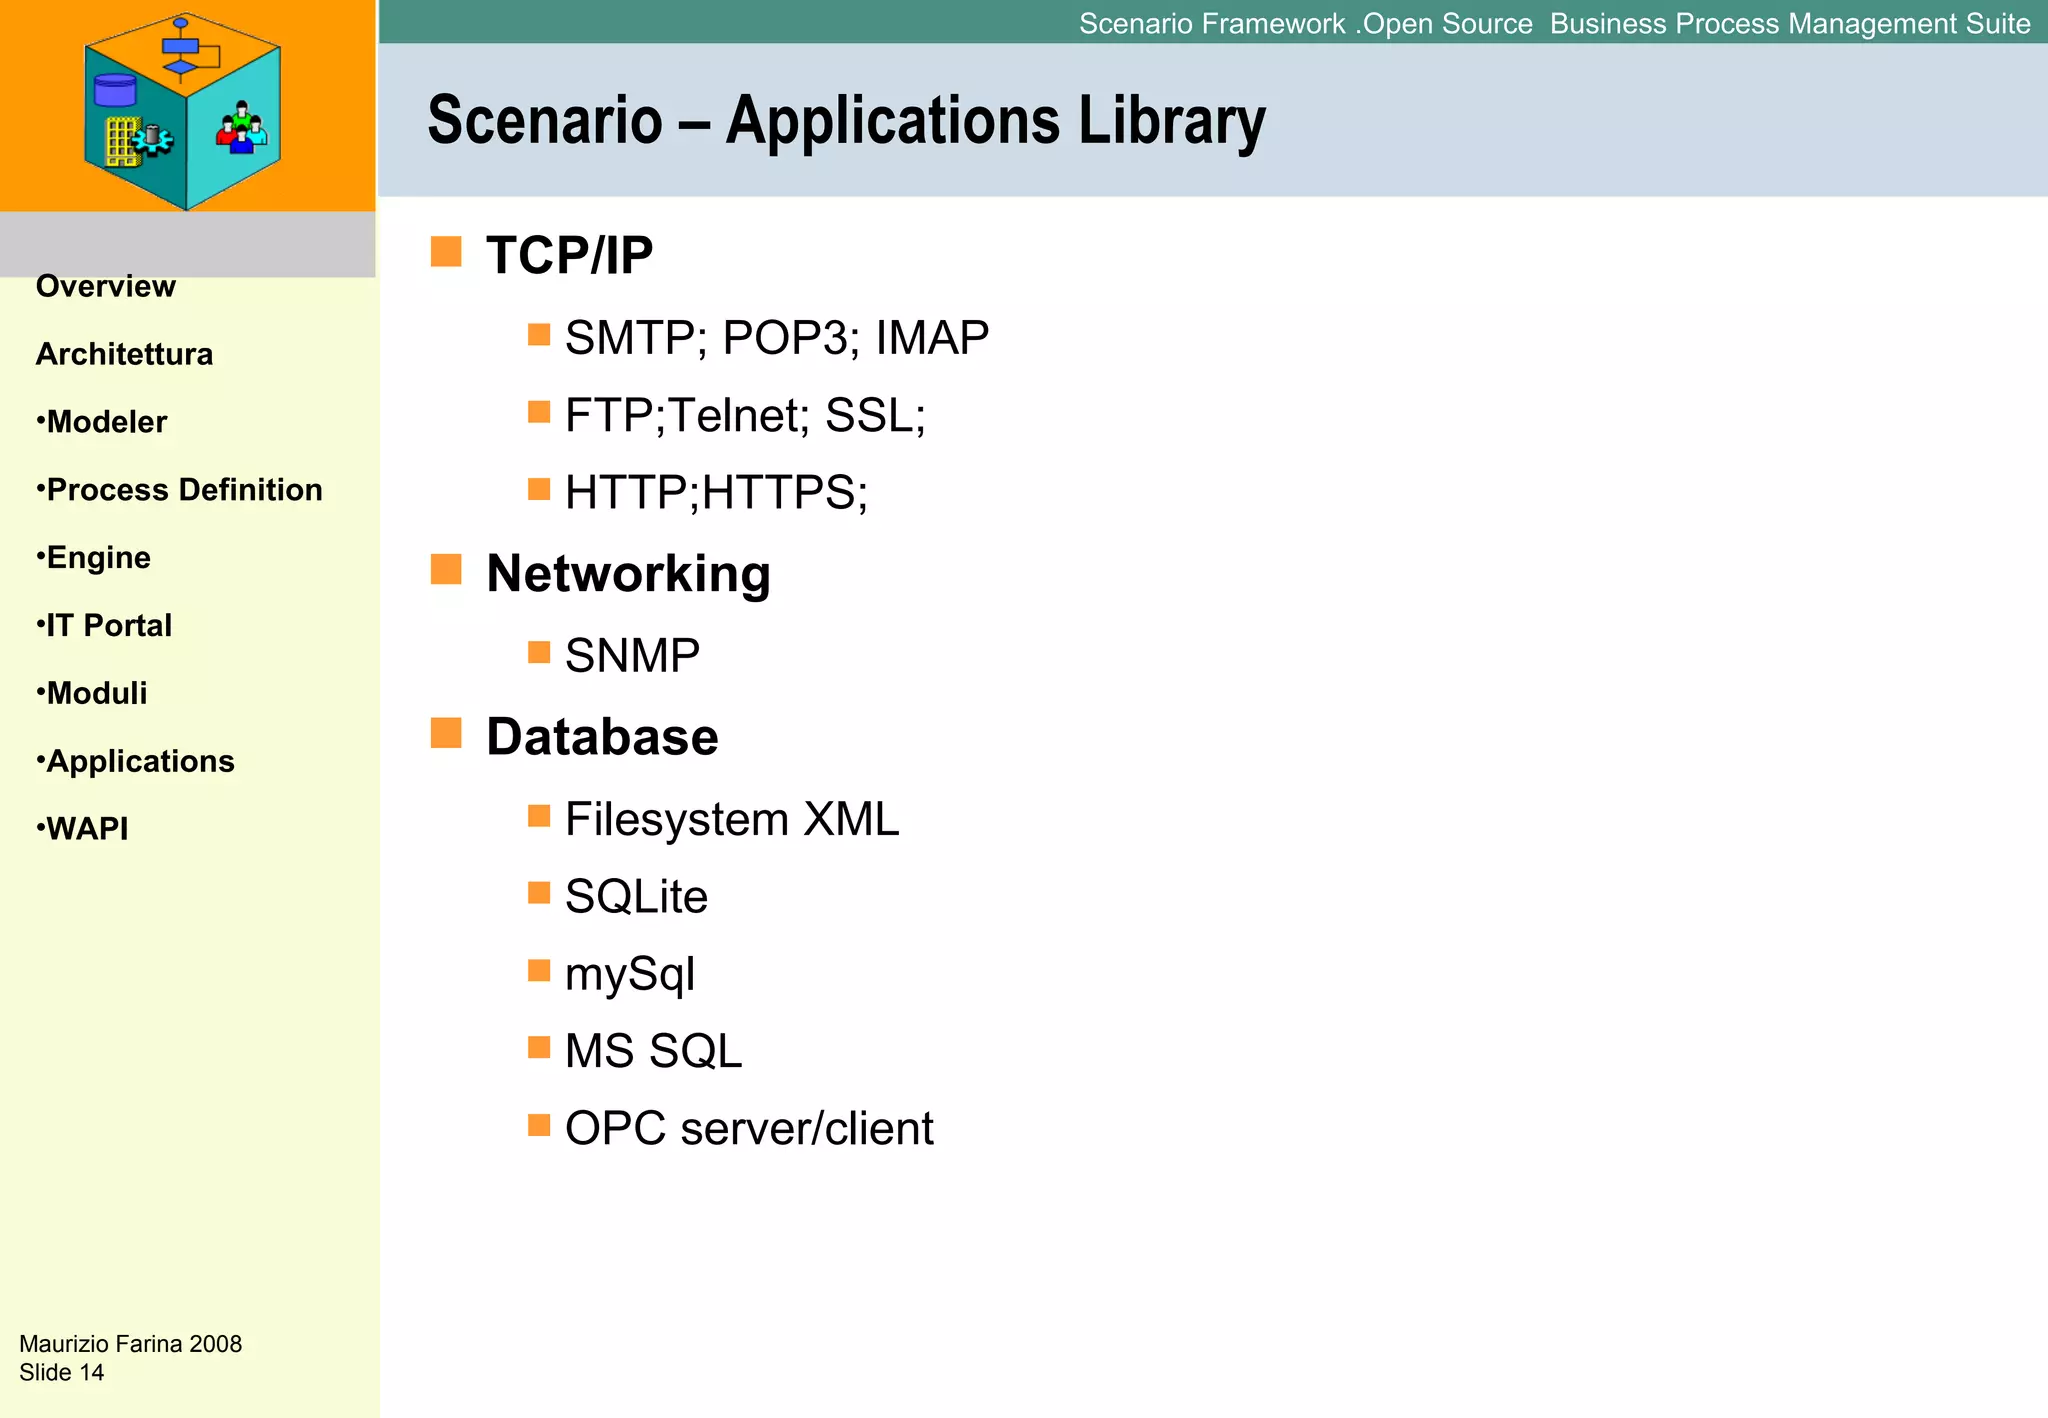This screenshot has height=1418, width=2048.
Task: Select the Applications sidebar item
Action: point(136,762)
